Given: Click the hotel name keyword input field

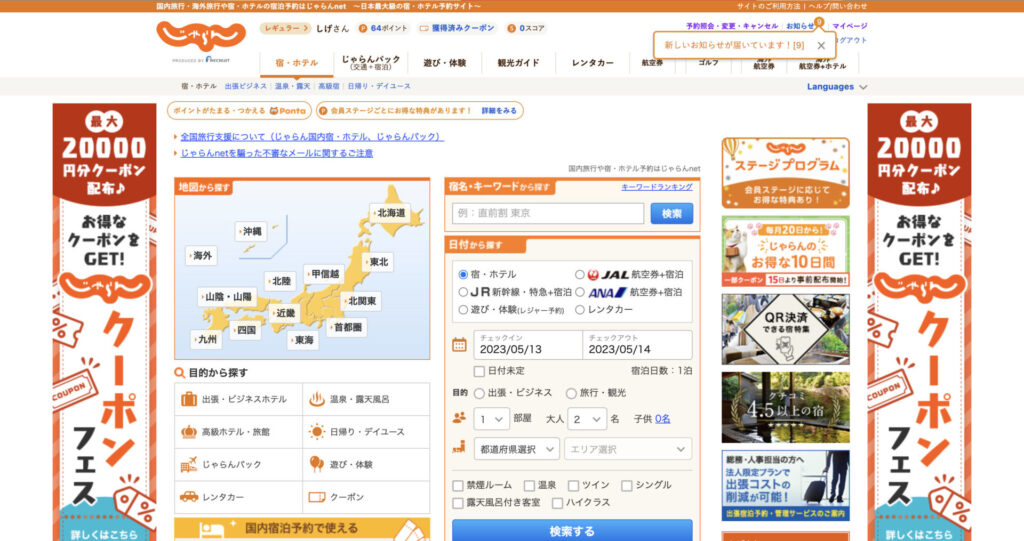Looking at the screenshot, I should click(548, 214).
